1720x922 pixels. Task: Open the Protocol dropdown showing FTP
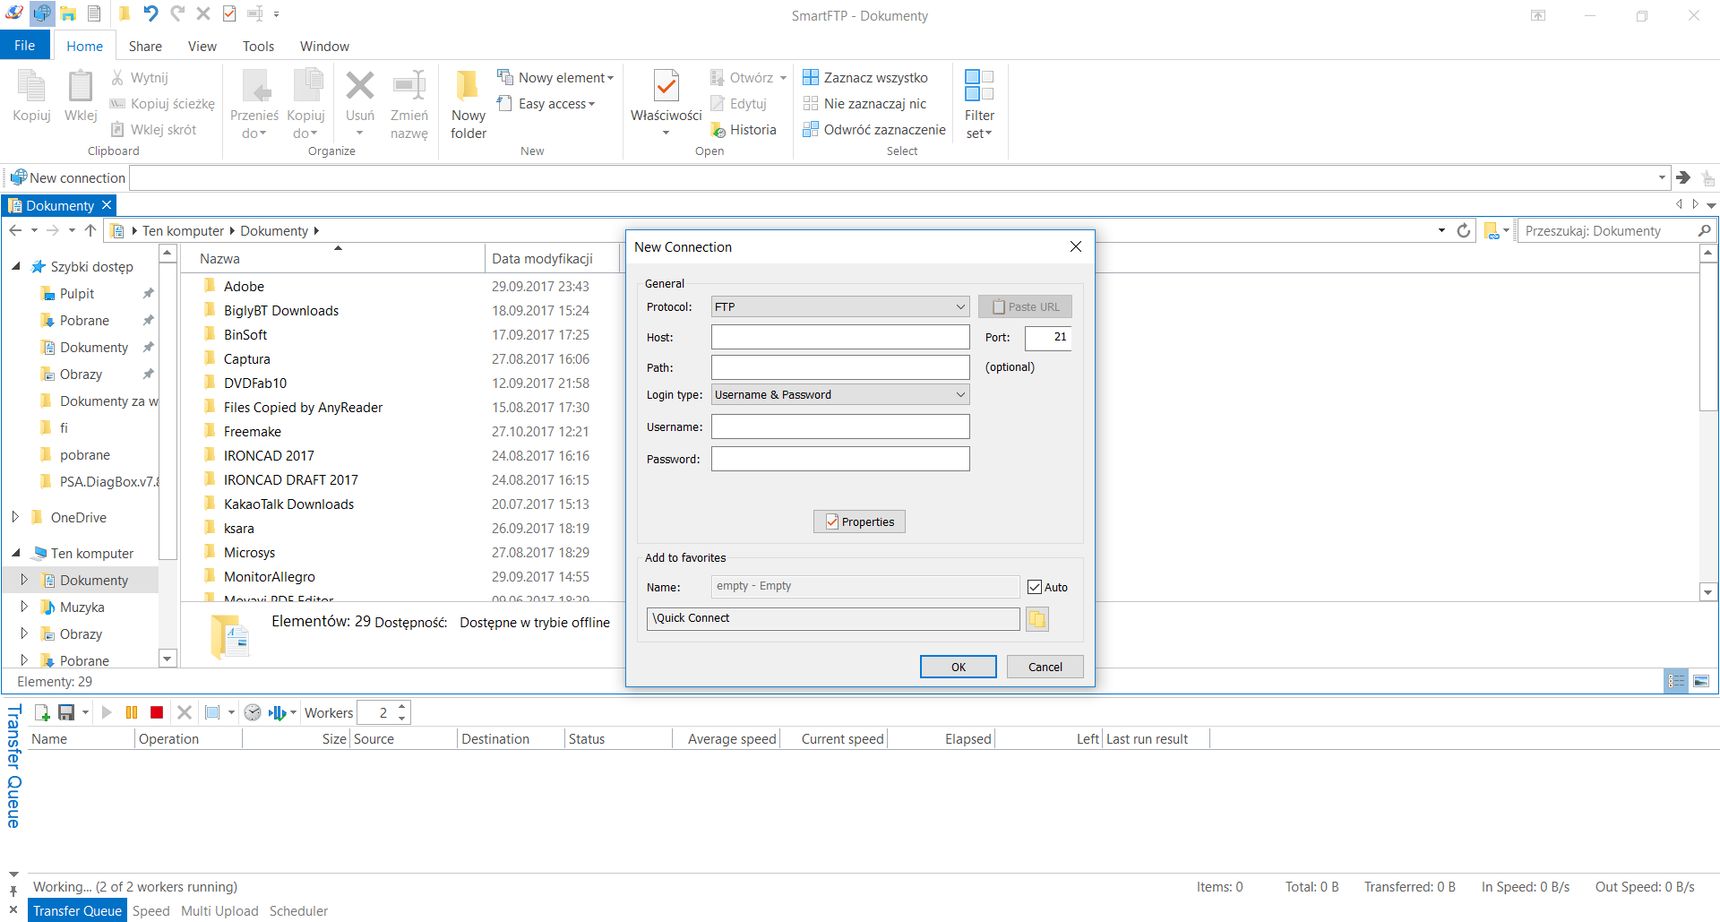coord(840,307)
